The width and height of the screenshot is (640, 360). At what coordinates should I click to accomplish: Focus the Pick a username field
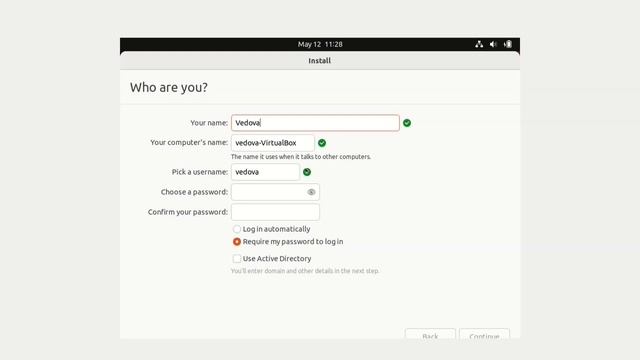(x=265, y=172)
